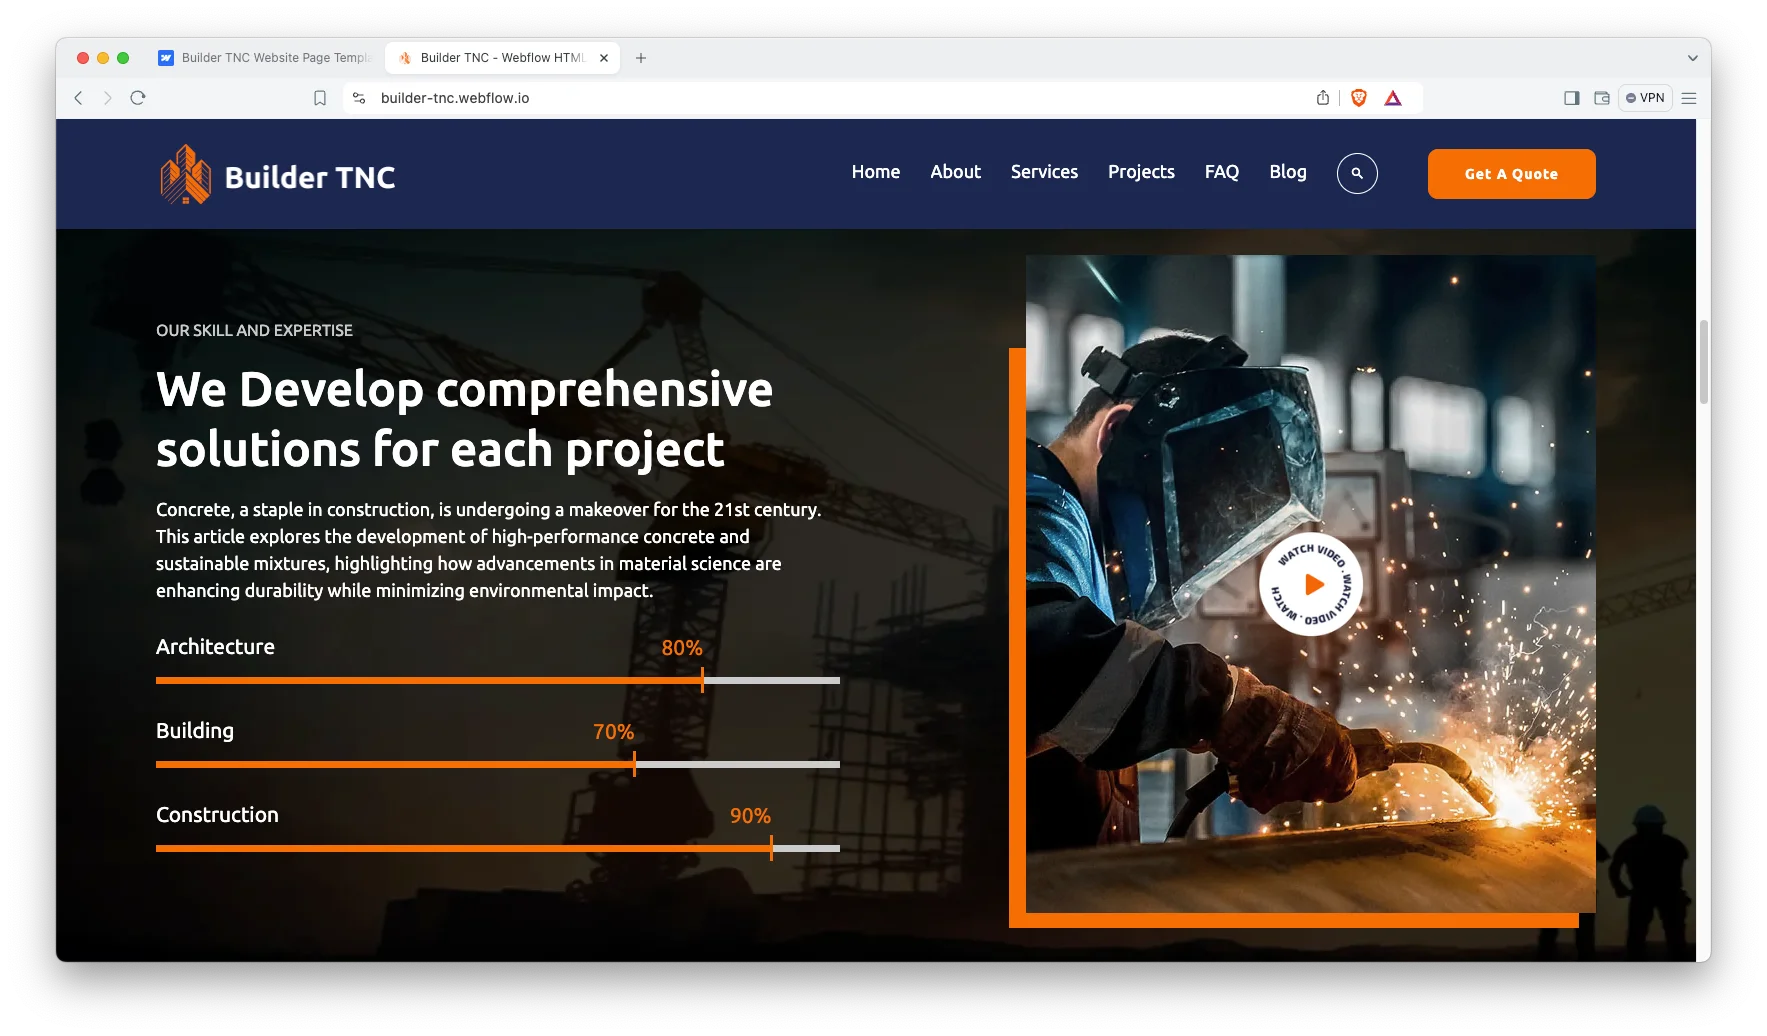This screenshot has width=1767, height=1036.
Task: Reload the page
Action: pos(138,98)
